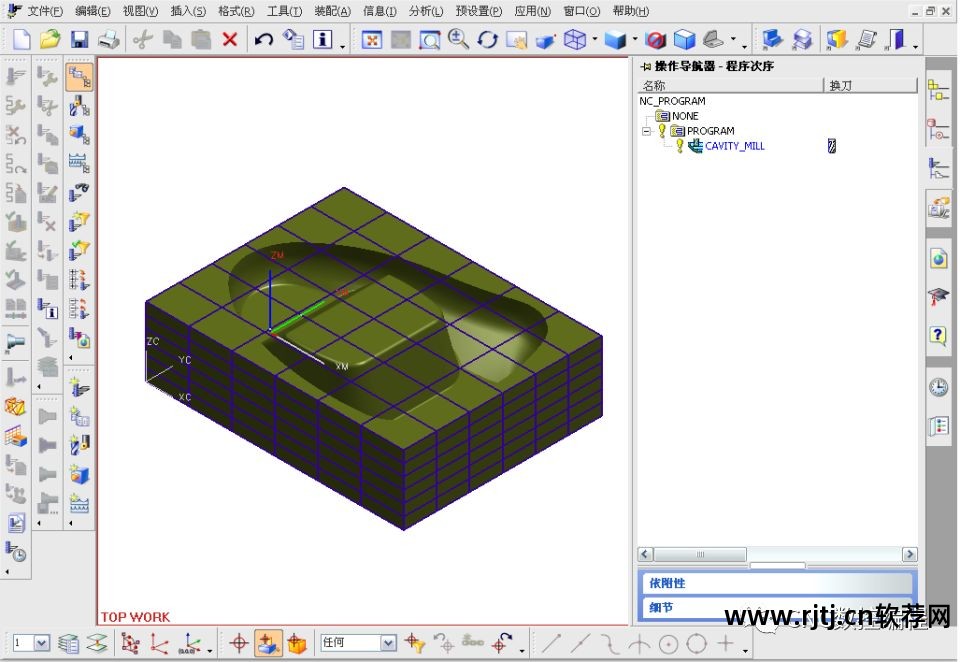This screenshot has width=960, height=662.
Task: Open the 分析(L) menu
Action: pos(426,11)
